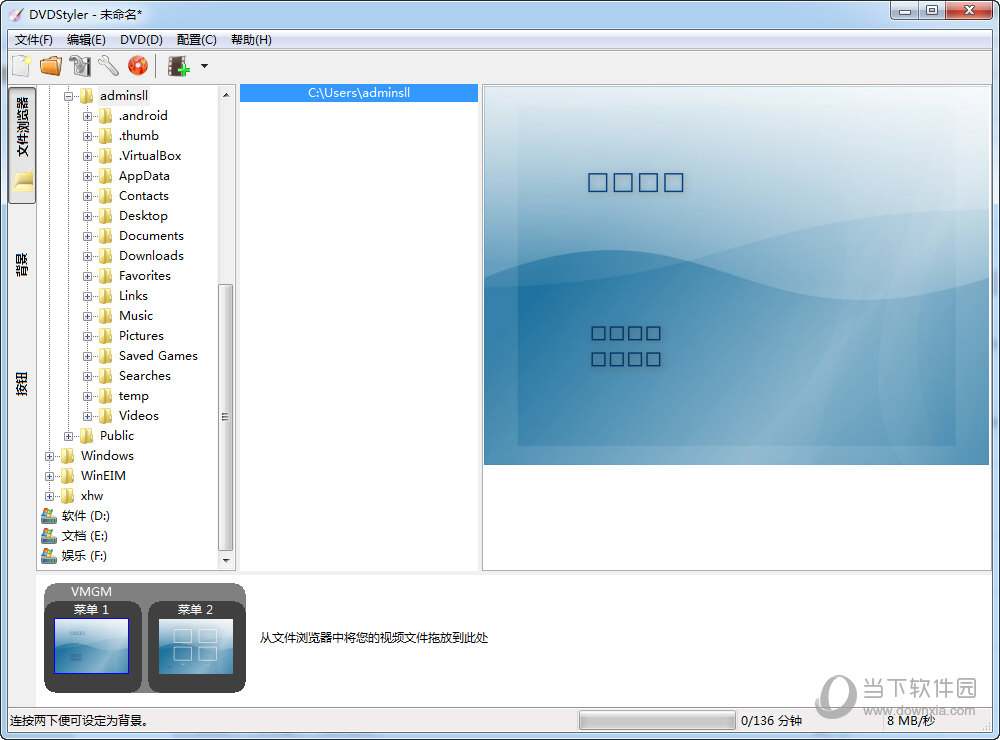Select the Documents folder

pyautogui.click(x=151, y=235)
